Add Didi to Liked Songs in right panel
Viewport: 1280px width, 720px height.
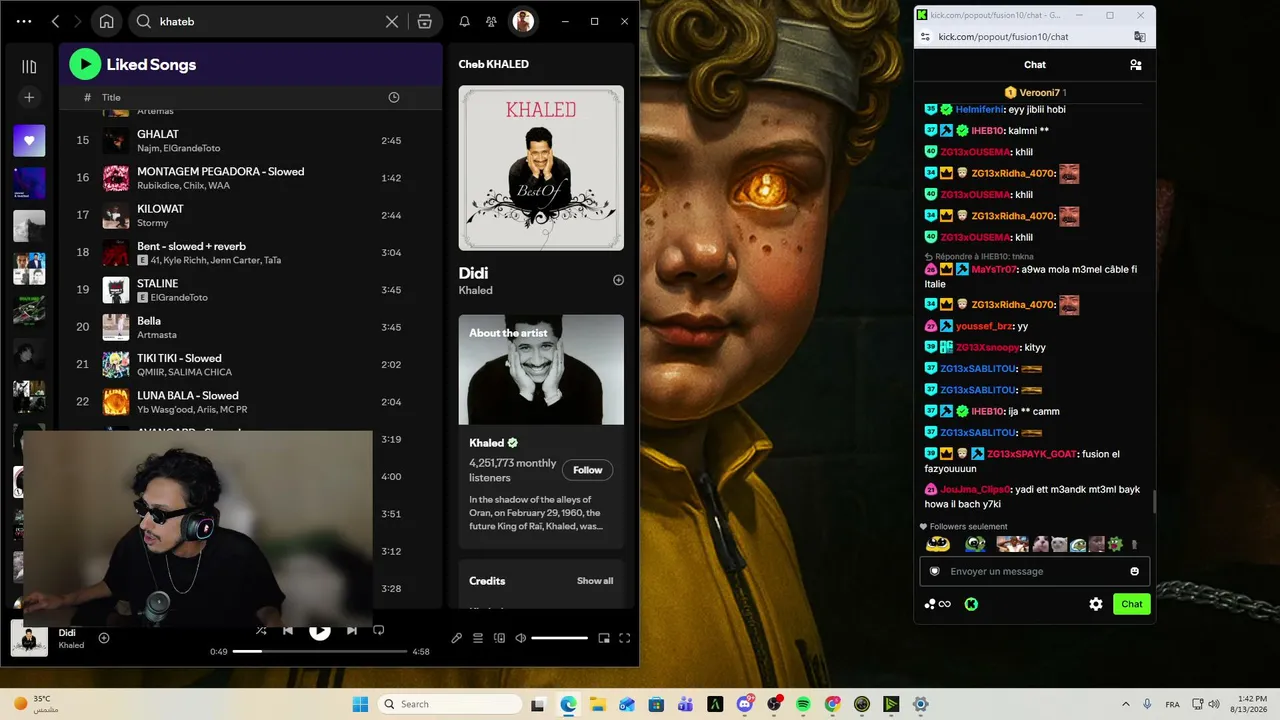(618, 280)
